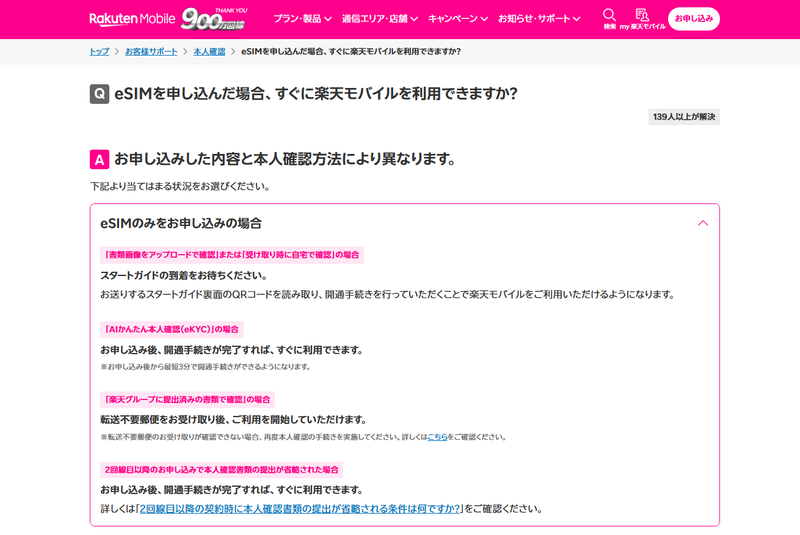This screenshot has width=800, height=535.
Task: Open the search magnifier icon
Action: click(x=609, y=18)
